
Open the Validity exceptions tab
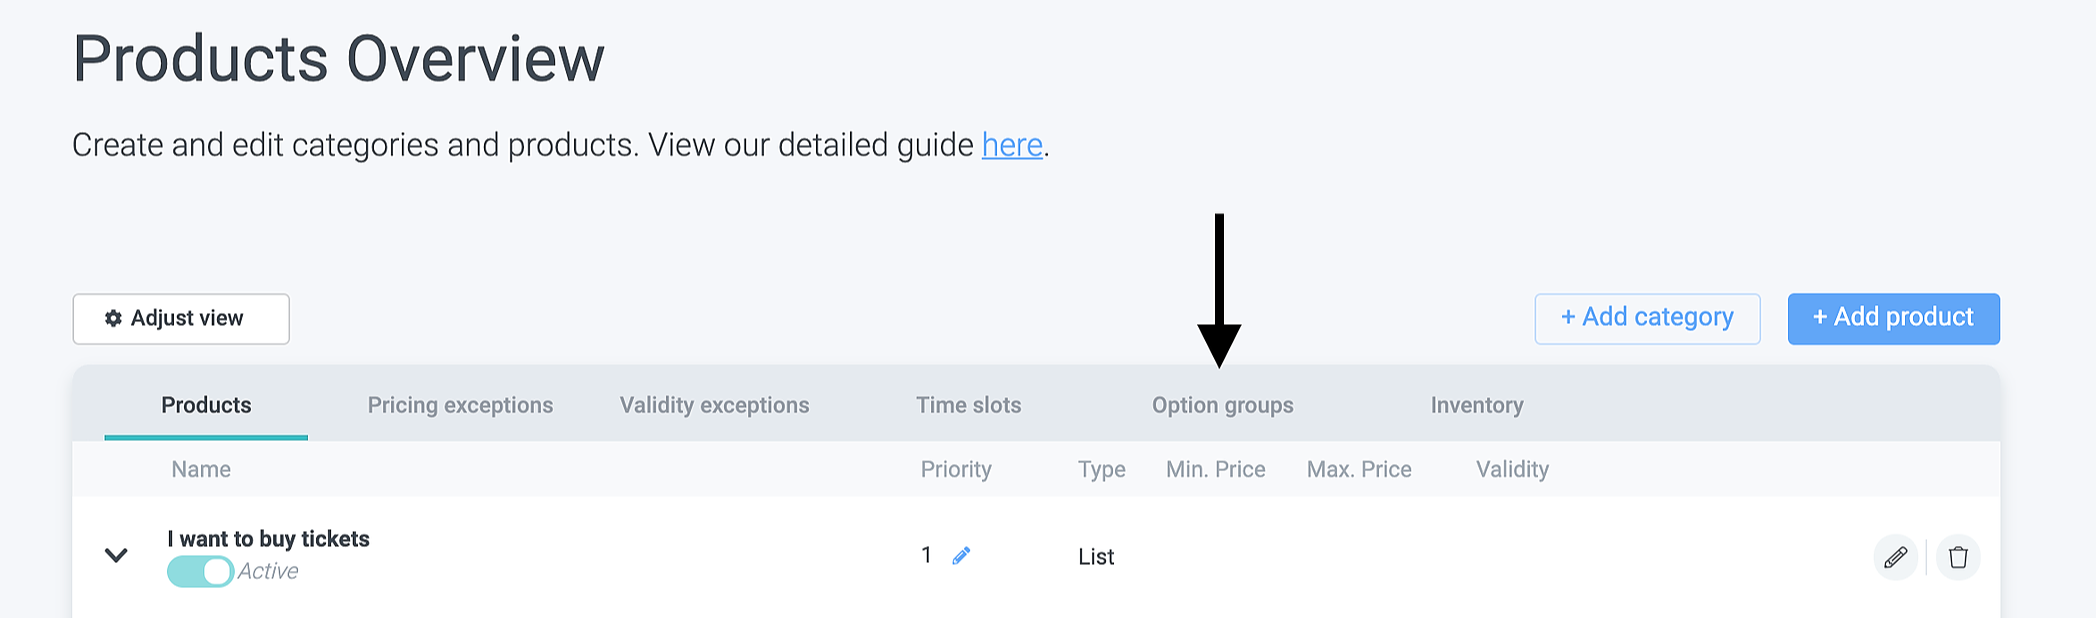click(714, 405)
